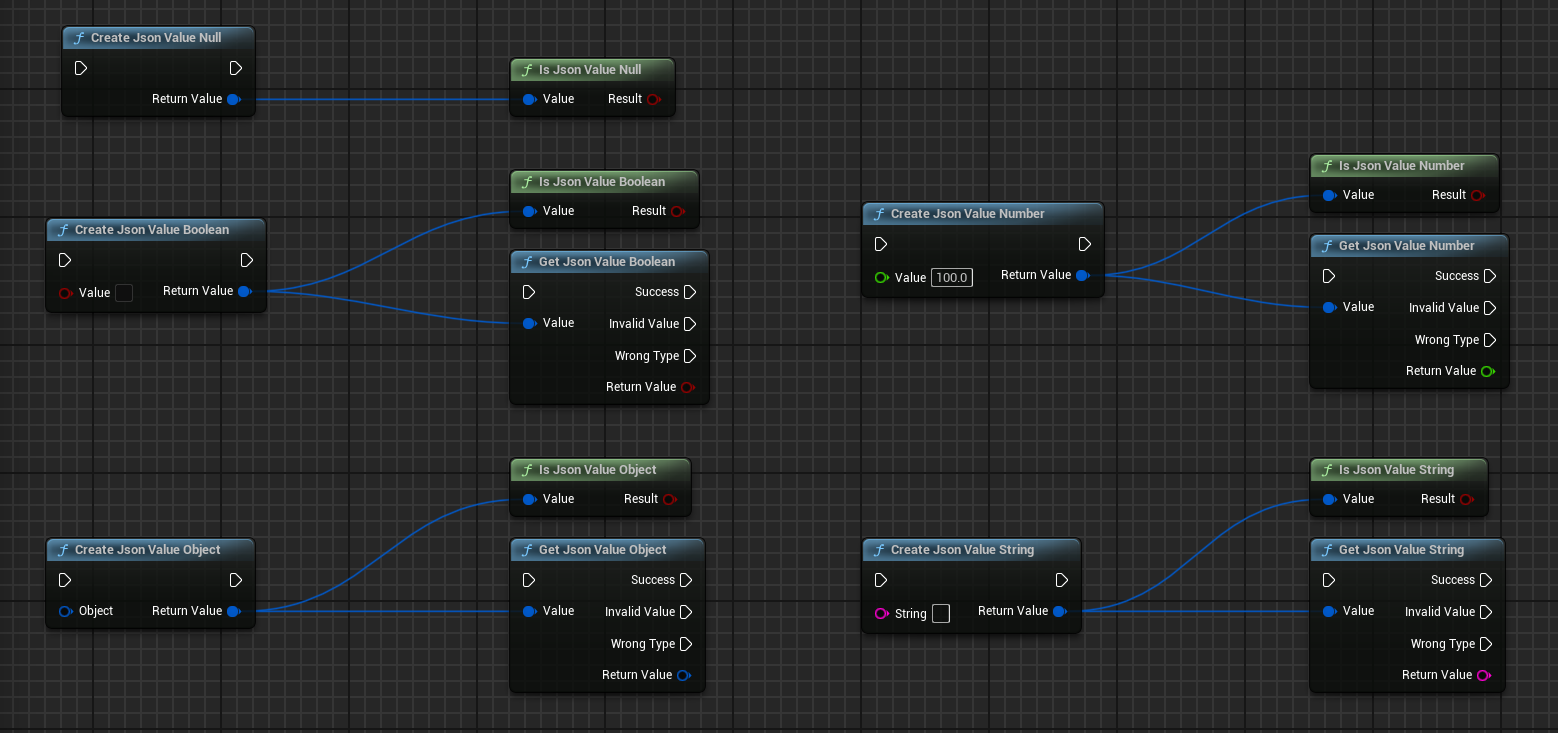Click exec output pin of Create Json Value Number

click(x=1085, y=244)
